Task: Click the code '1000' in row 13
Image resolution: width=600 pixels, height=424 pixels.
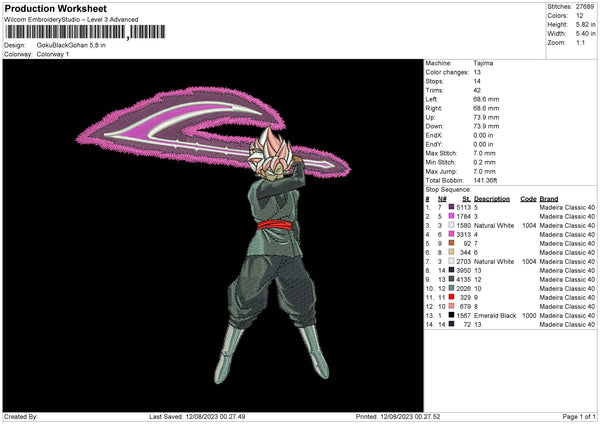Action: tap(529, 315)
